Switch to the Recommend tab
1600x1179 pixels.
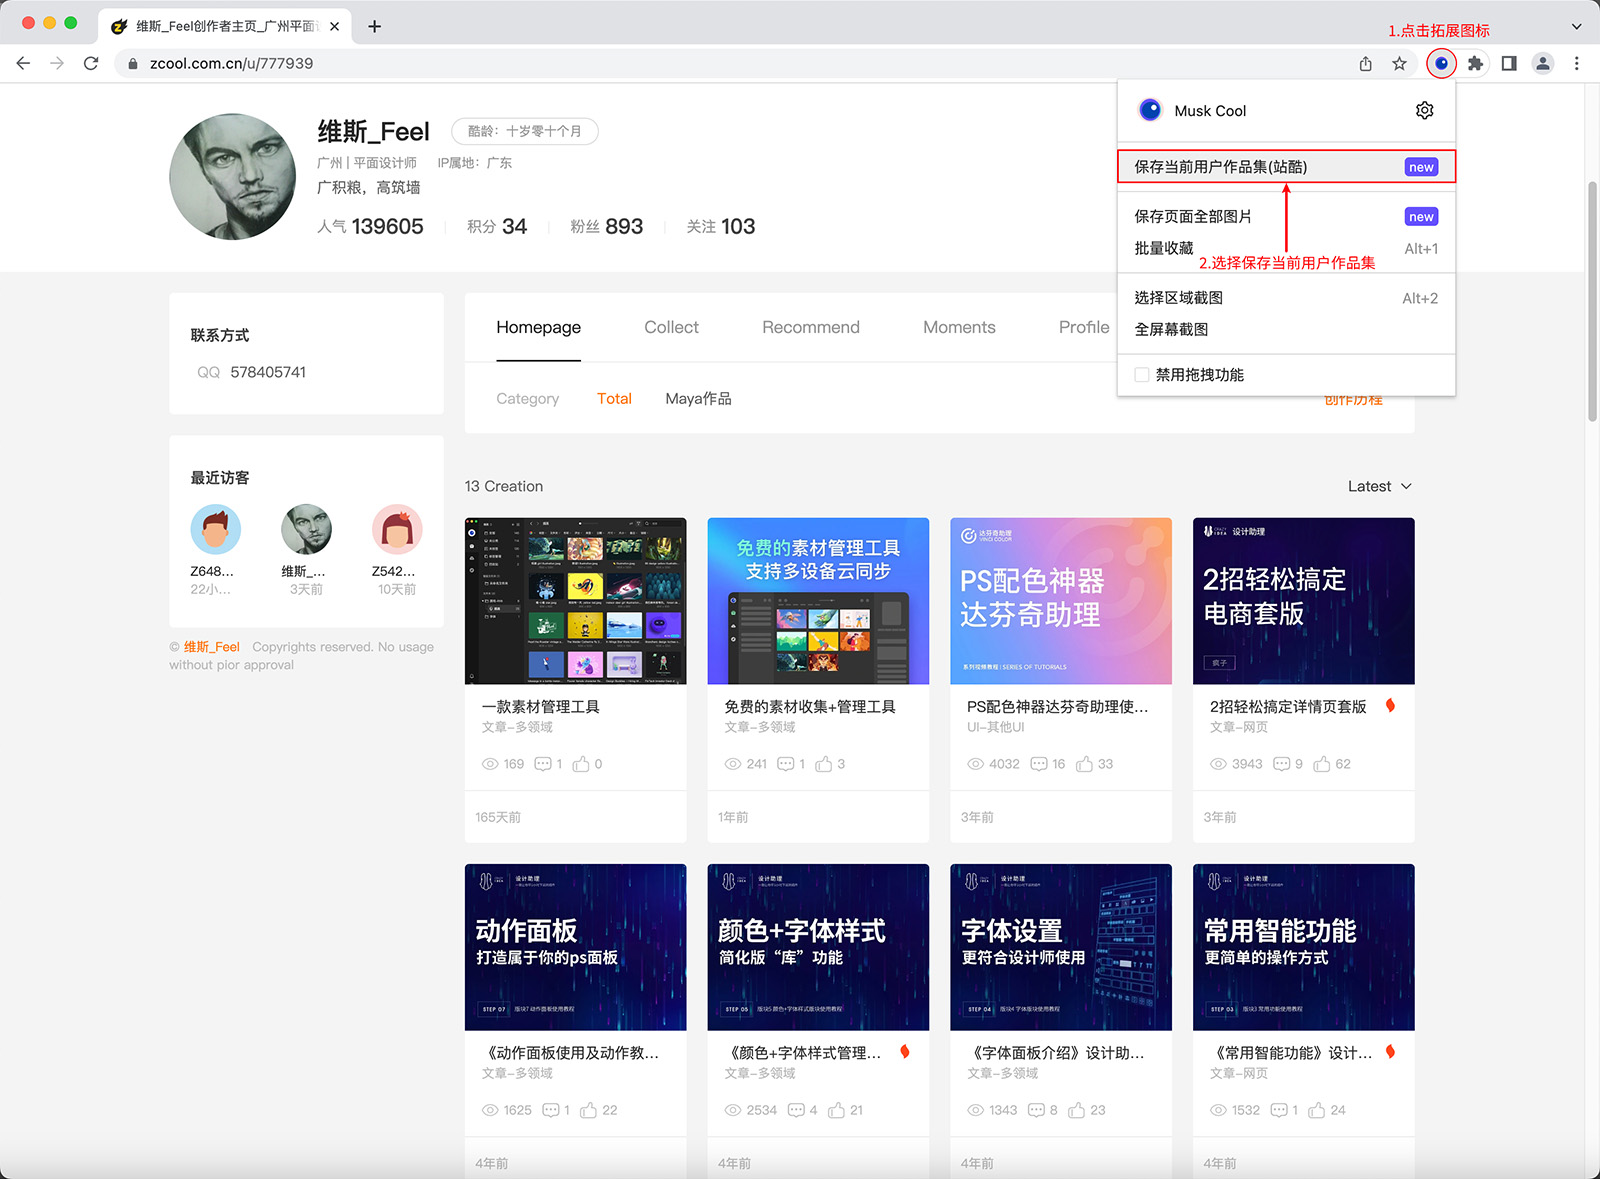pyautogui.click(x=810, y=328)
